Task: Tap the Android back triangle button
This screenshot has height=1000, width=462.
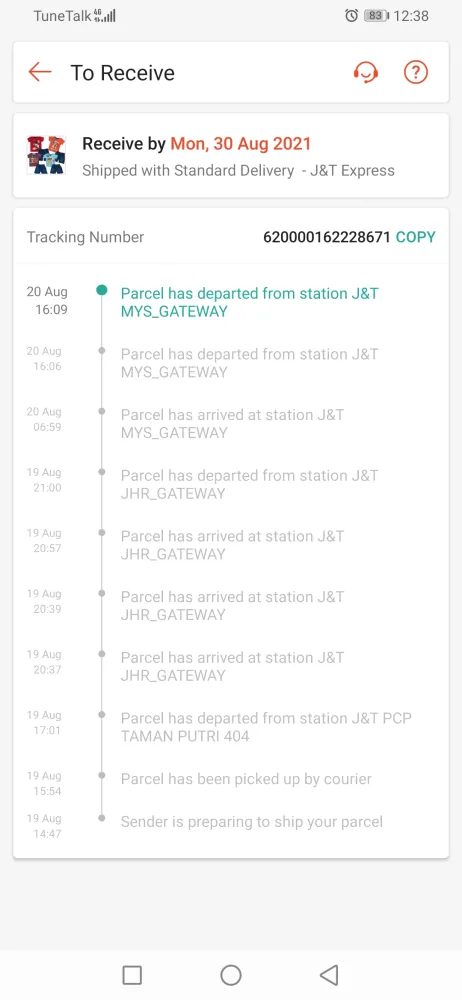Action: point(329,974)
